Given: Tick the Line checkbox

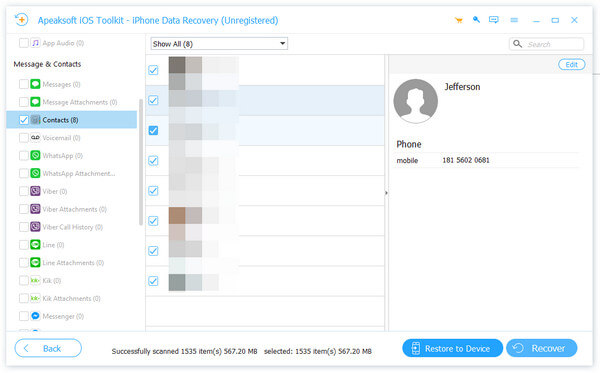Looking at the screenshot, I should point(24,244).
